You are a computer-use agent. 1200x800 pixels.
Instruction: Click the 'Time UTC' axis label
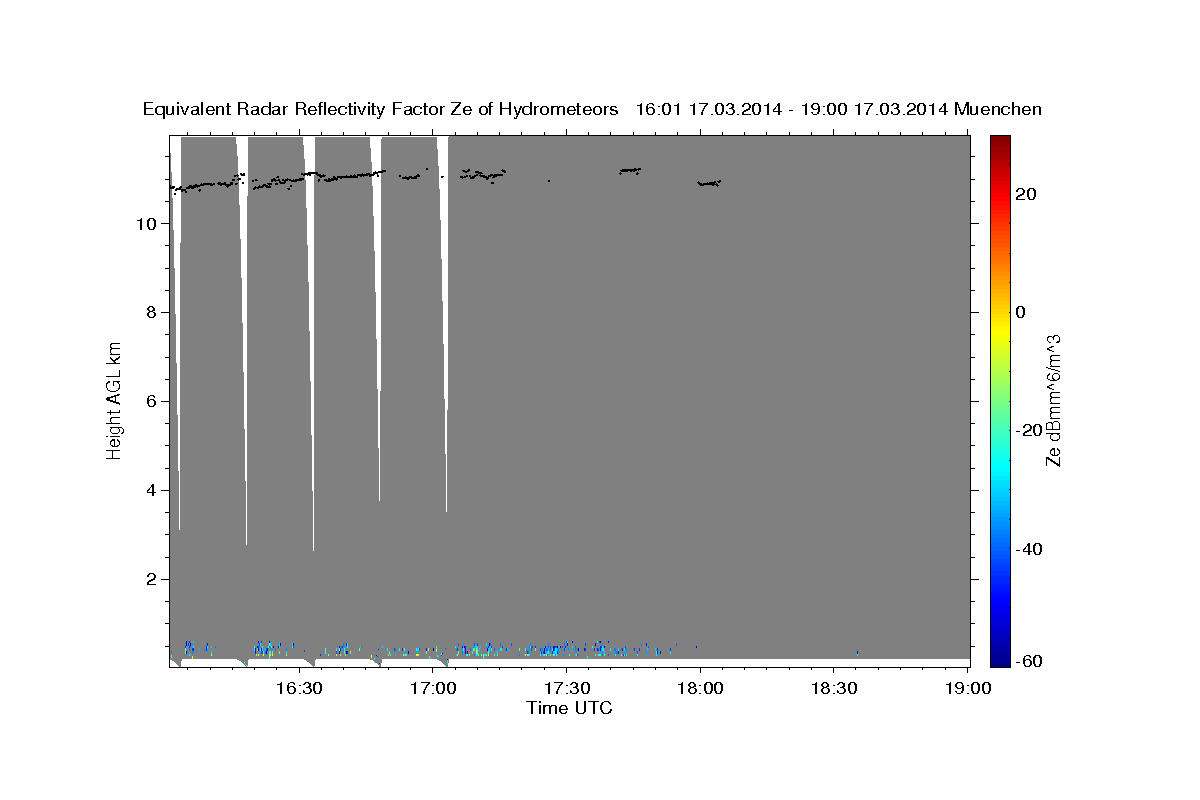click(569, 708)
